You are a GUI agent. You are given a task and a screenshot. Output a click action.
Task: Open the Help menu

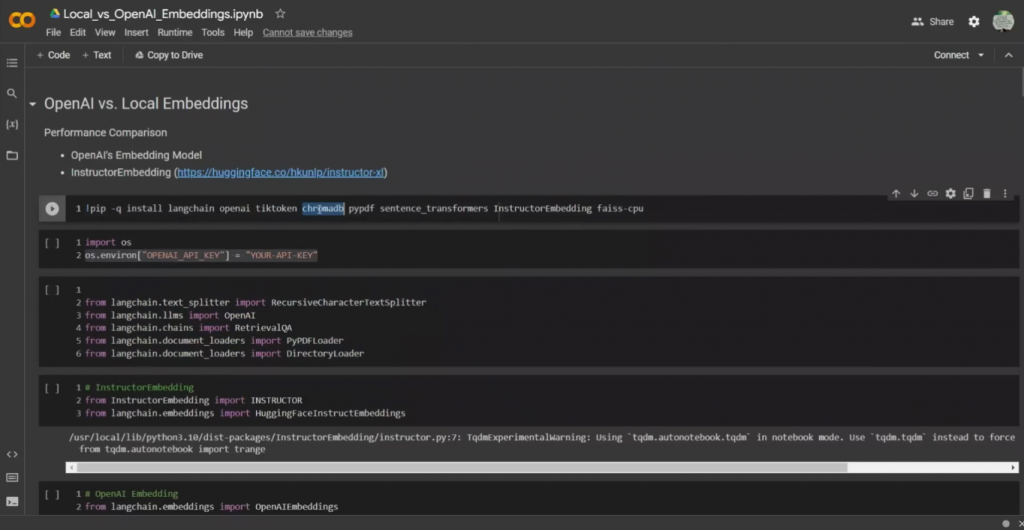(x=243, y=33)
